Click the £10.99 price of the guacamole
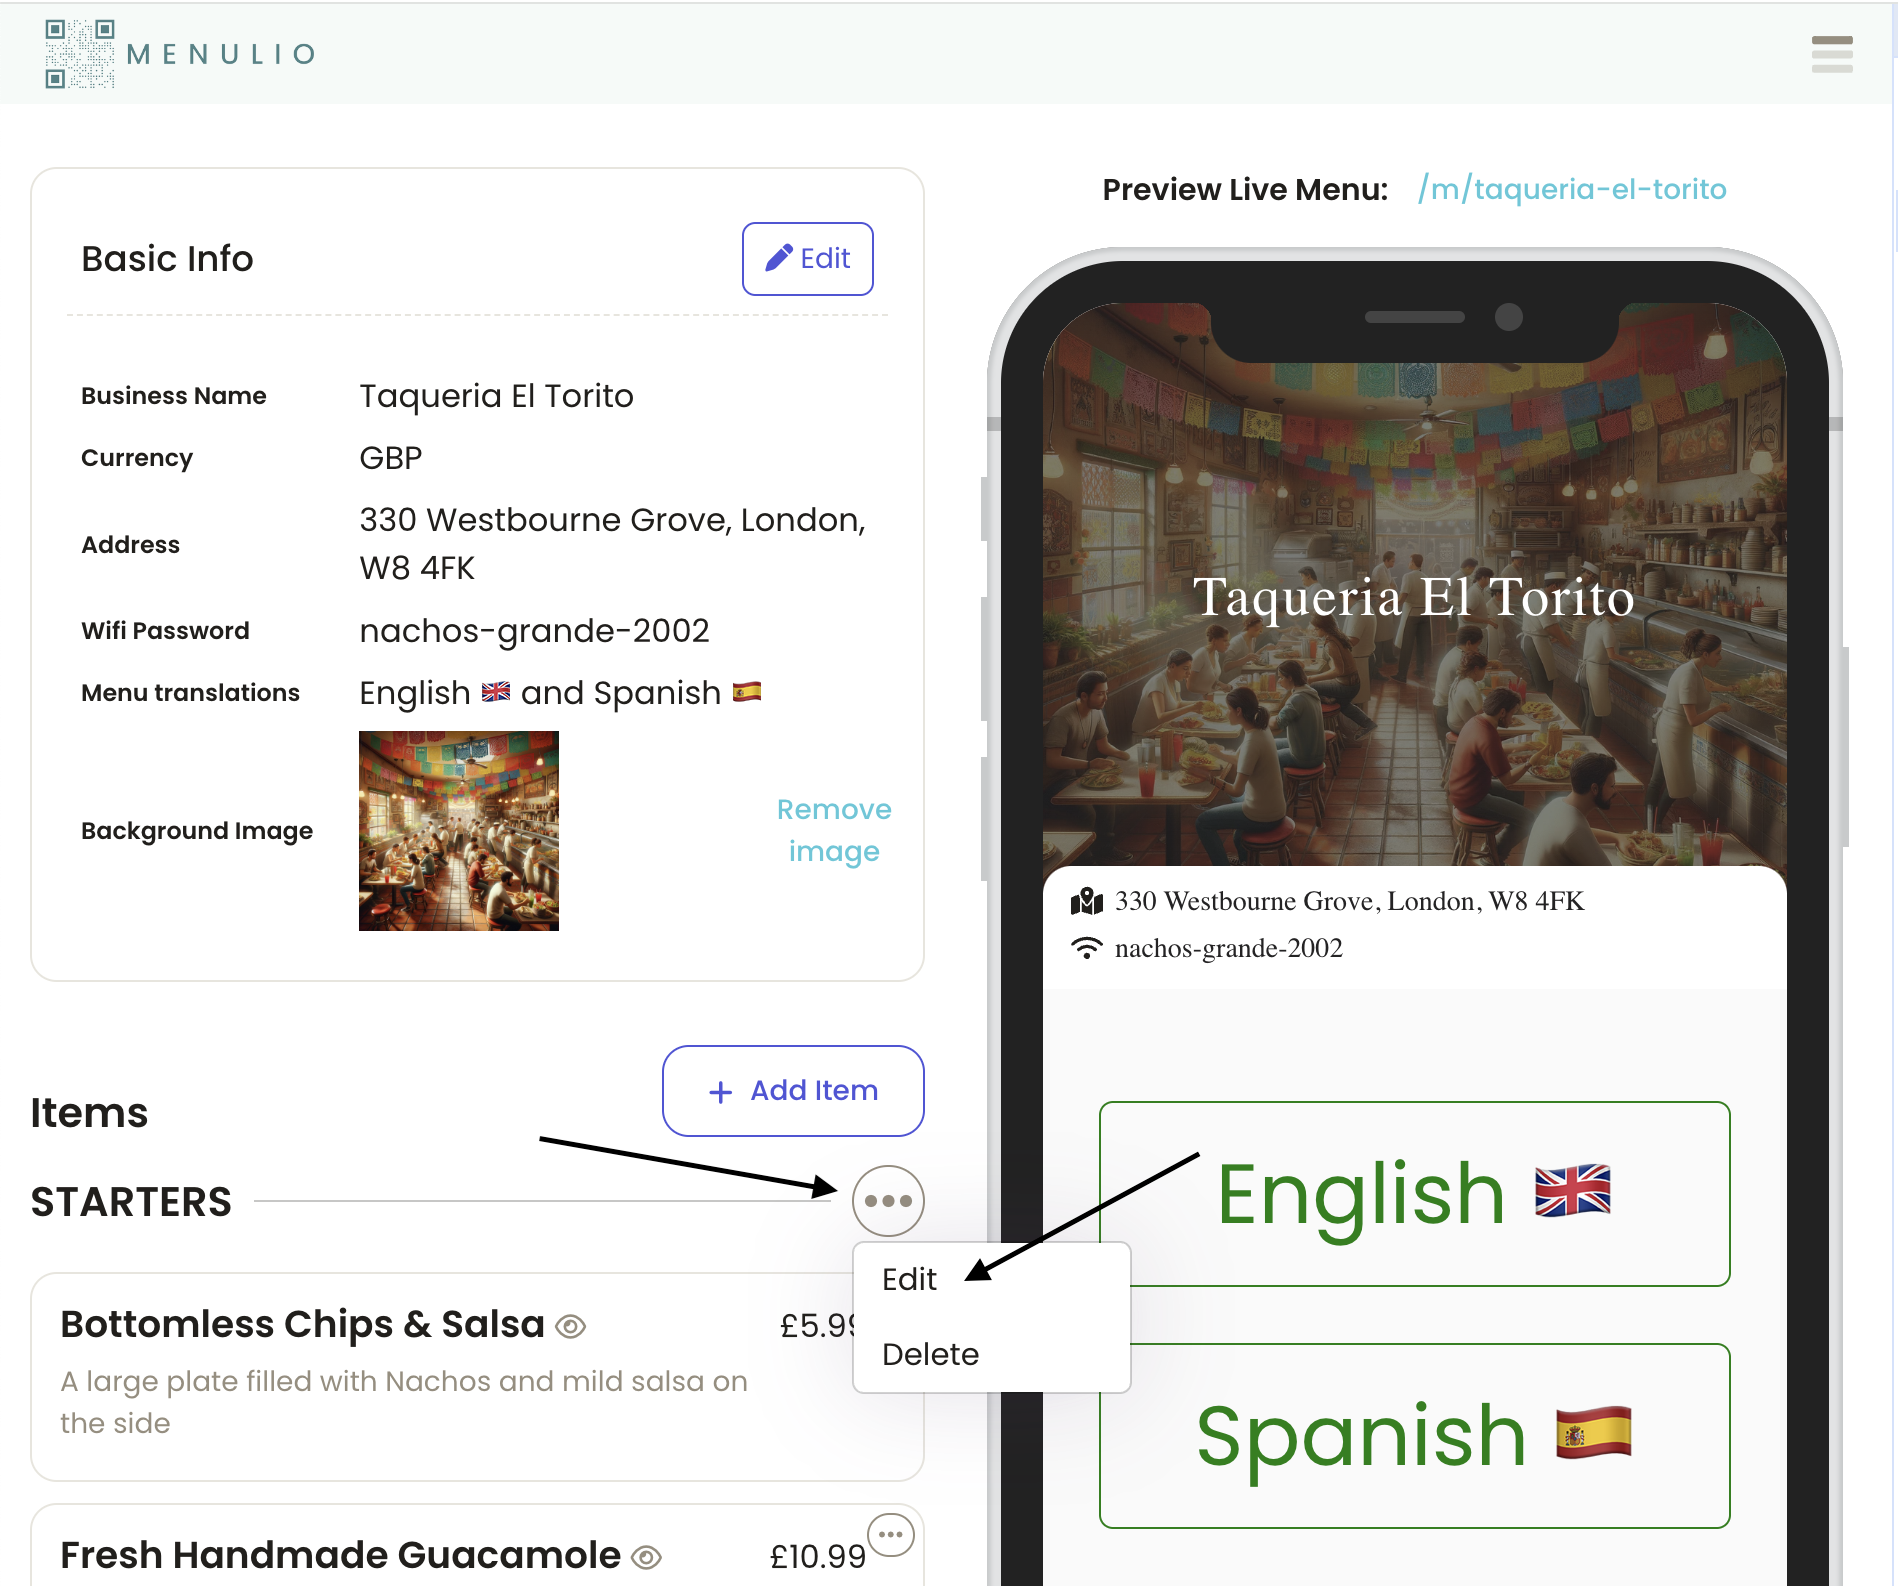 [x=817, y=1557]
